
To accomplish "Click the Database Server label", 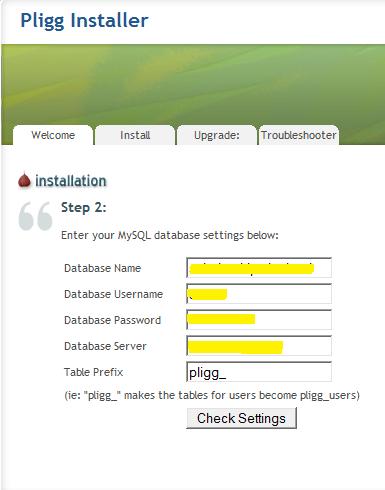I will tap(105, 346).
